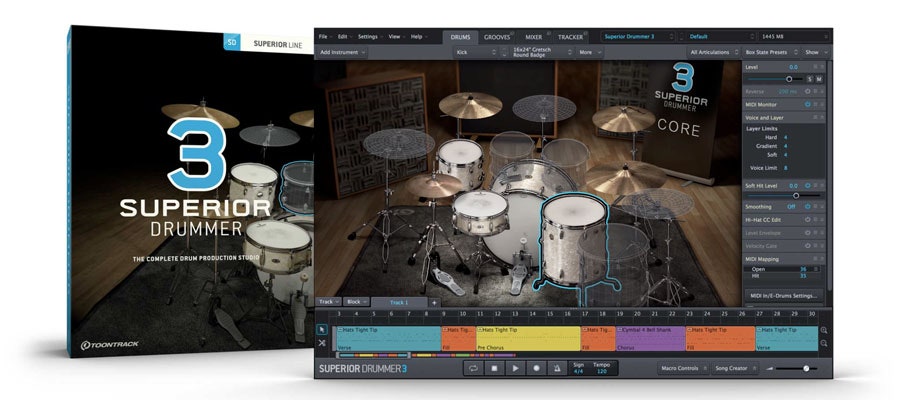900x400 pixels.
Task: Toggle the Smoothing power switch
Action: coord(807,206)
